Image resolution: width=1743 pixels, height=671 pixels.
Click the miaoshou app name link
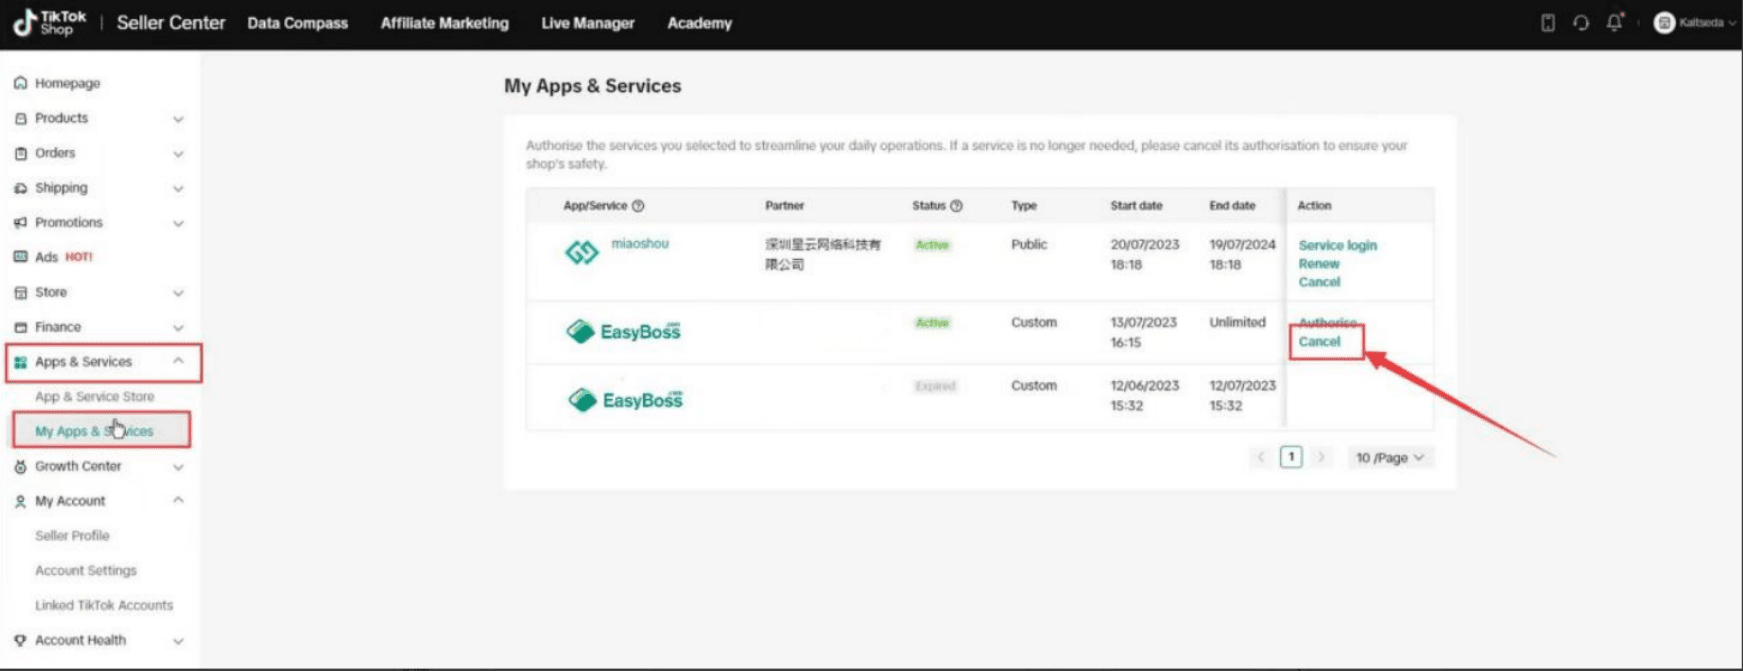[x=640, y=243]
